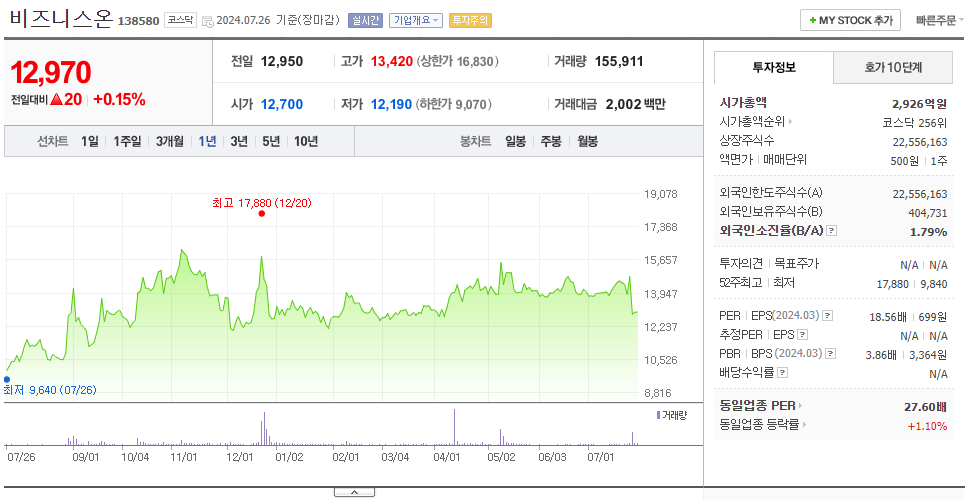The image size is (968, 500).
Task: Click the 저가 value 12,190
Action: coord(391,104)
